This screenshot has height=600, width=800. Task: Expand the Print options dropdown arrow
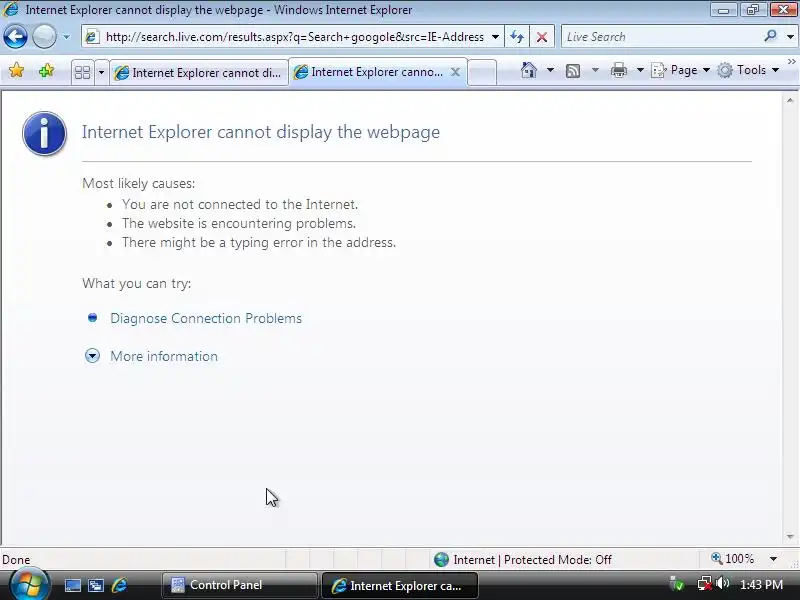(x=640, y=70)
